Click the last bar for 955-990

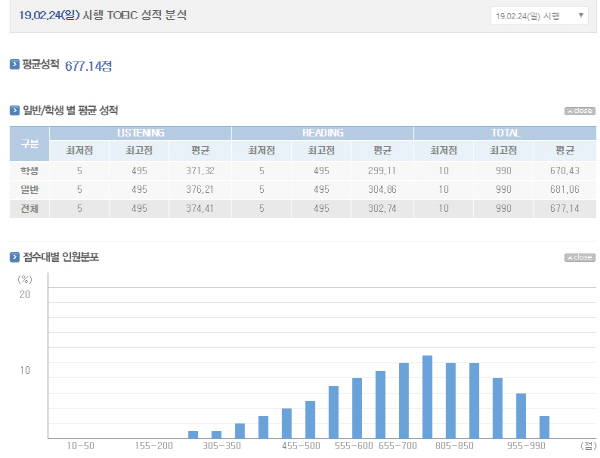coord(545,427)
